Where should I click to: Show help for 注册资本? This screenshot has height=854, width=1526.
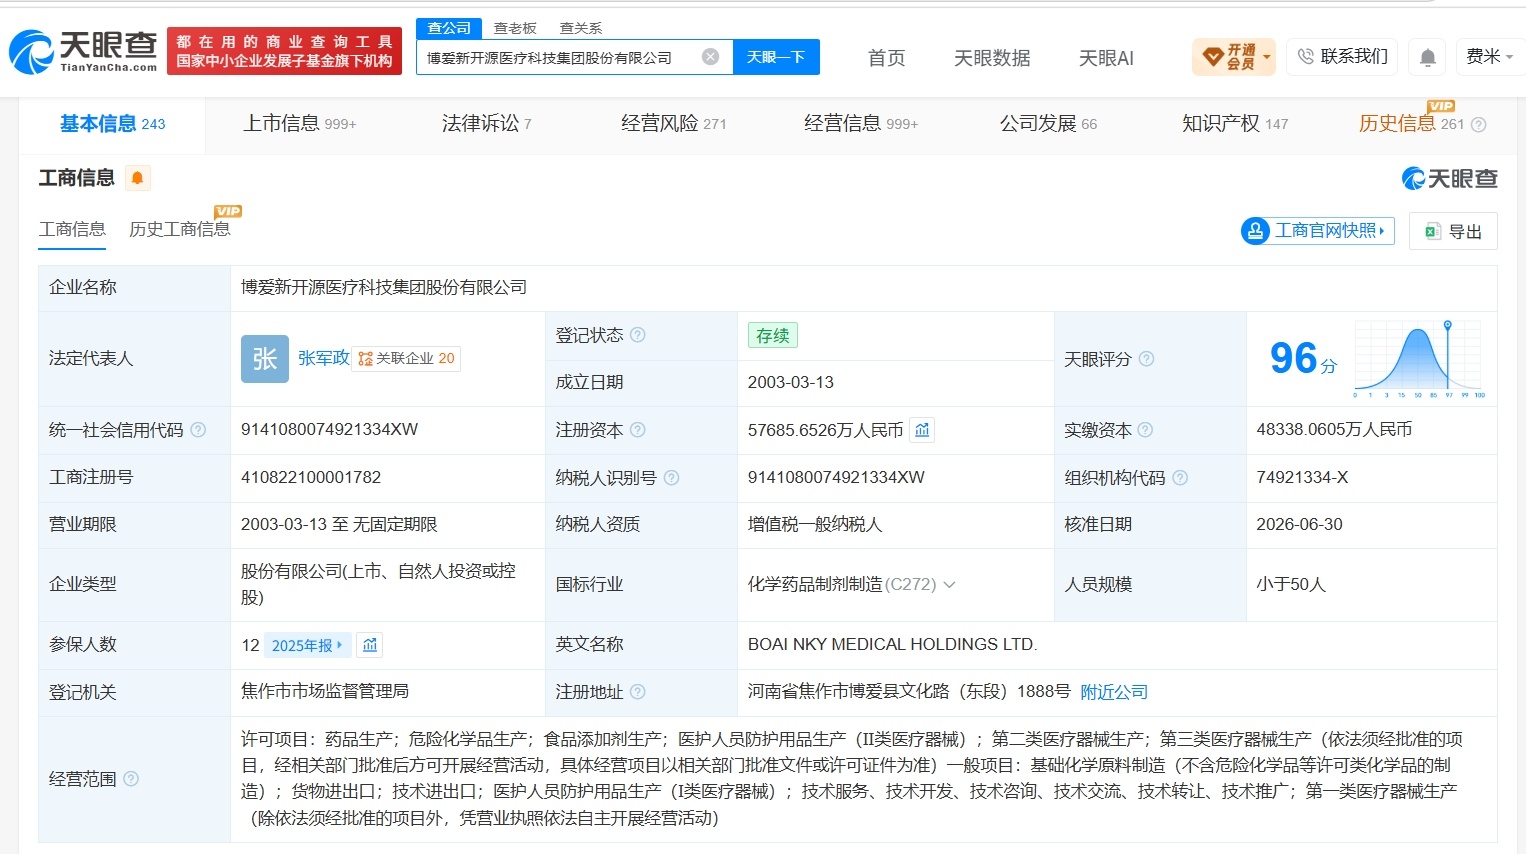(x=637, y=430)
